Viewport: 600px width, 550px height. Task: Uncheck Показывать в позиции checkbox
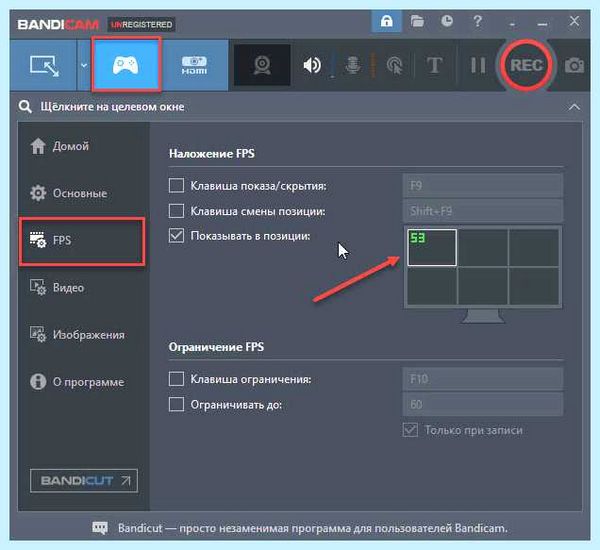tap(176, 236)
